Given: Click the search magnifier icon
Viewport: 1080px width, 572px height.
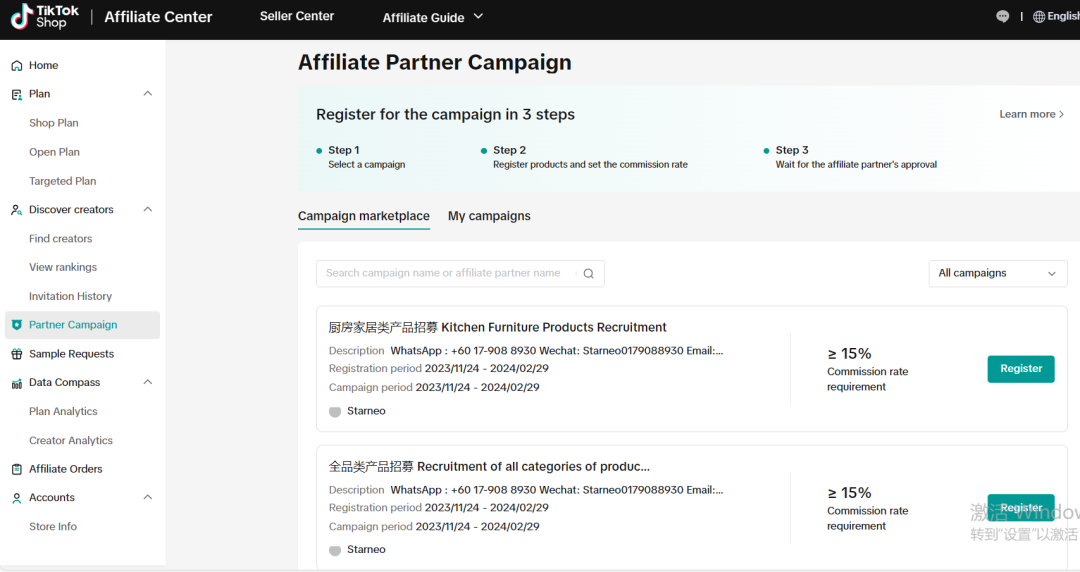Looking at the screenshot, I should click(589, 274).
